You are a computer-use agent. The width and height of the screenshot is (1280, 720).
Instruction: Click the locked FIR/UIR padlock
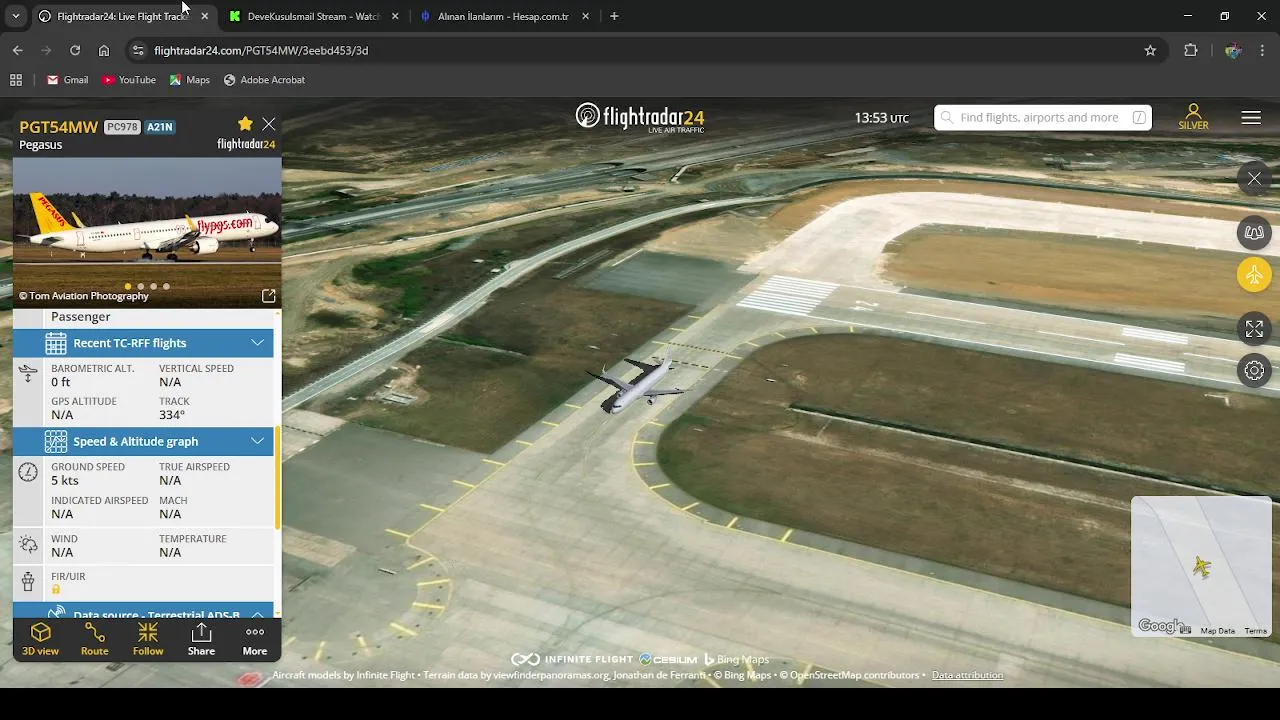[x=56, y=590]
